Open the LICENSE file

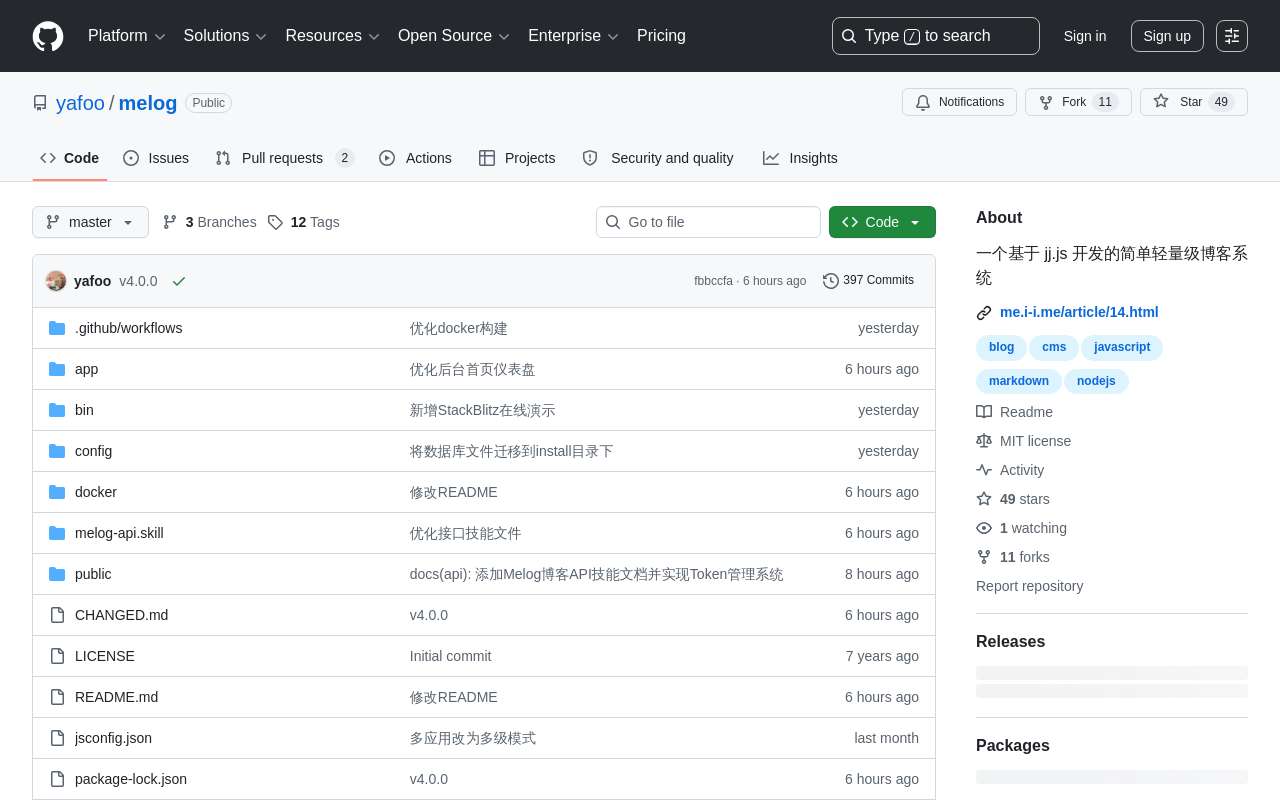105,656
